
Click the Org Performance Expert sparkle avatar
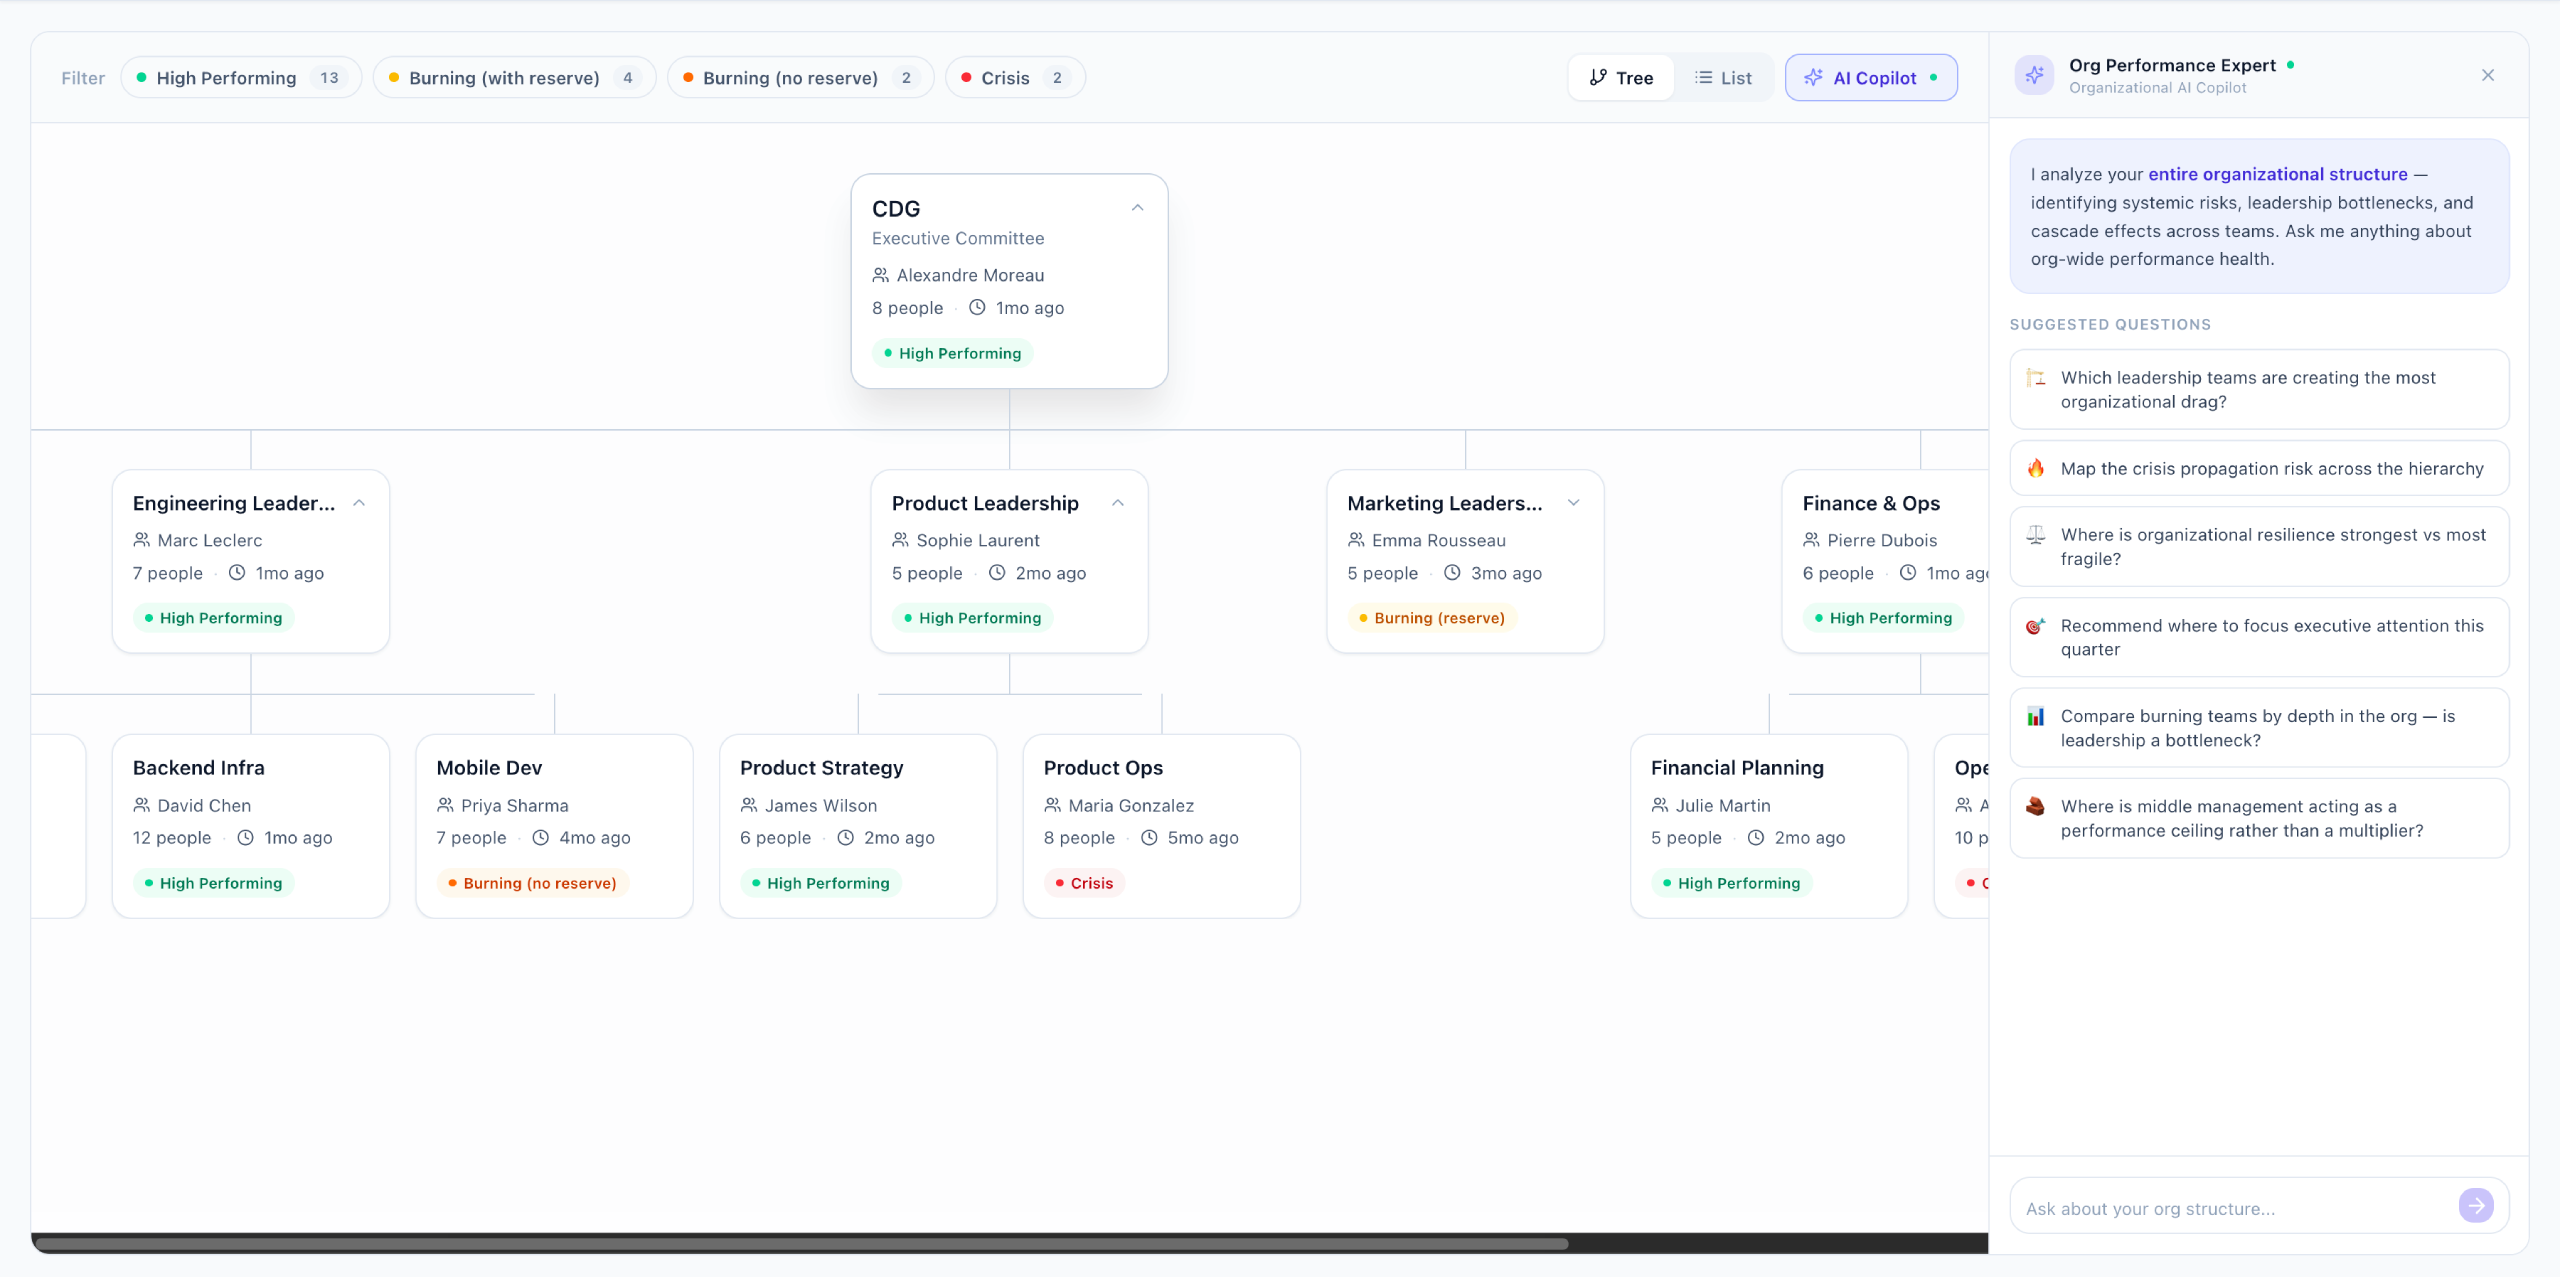click(2034, 76)
